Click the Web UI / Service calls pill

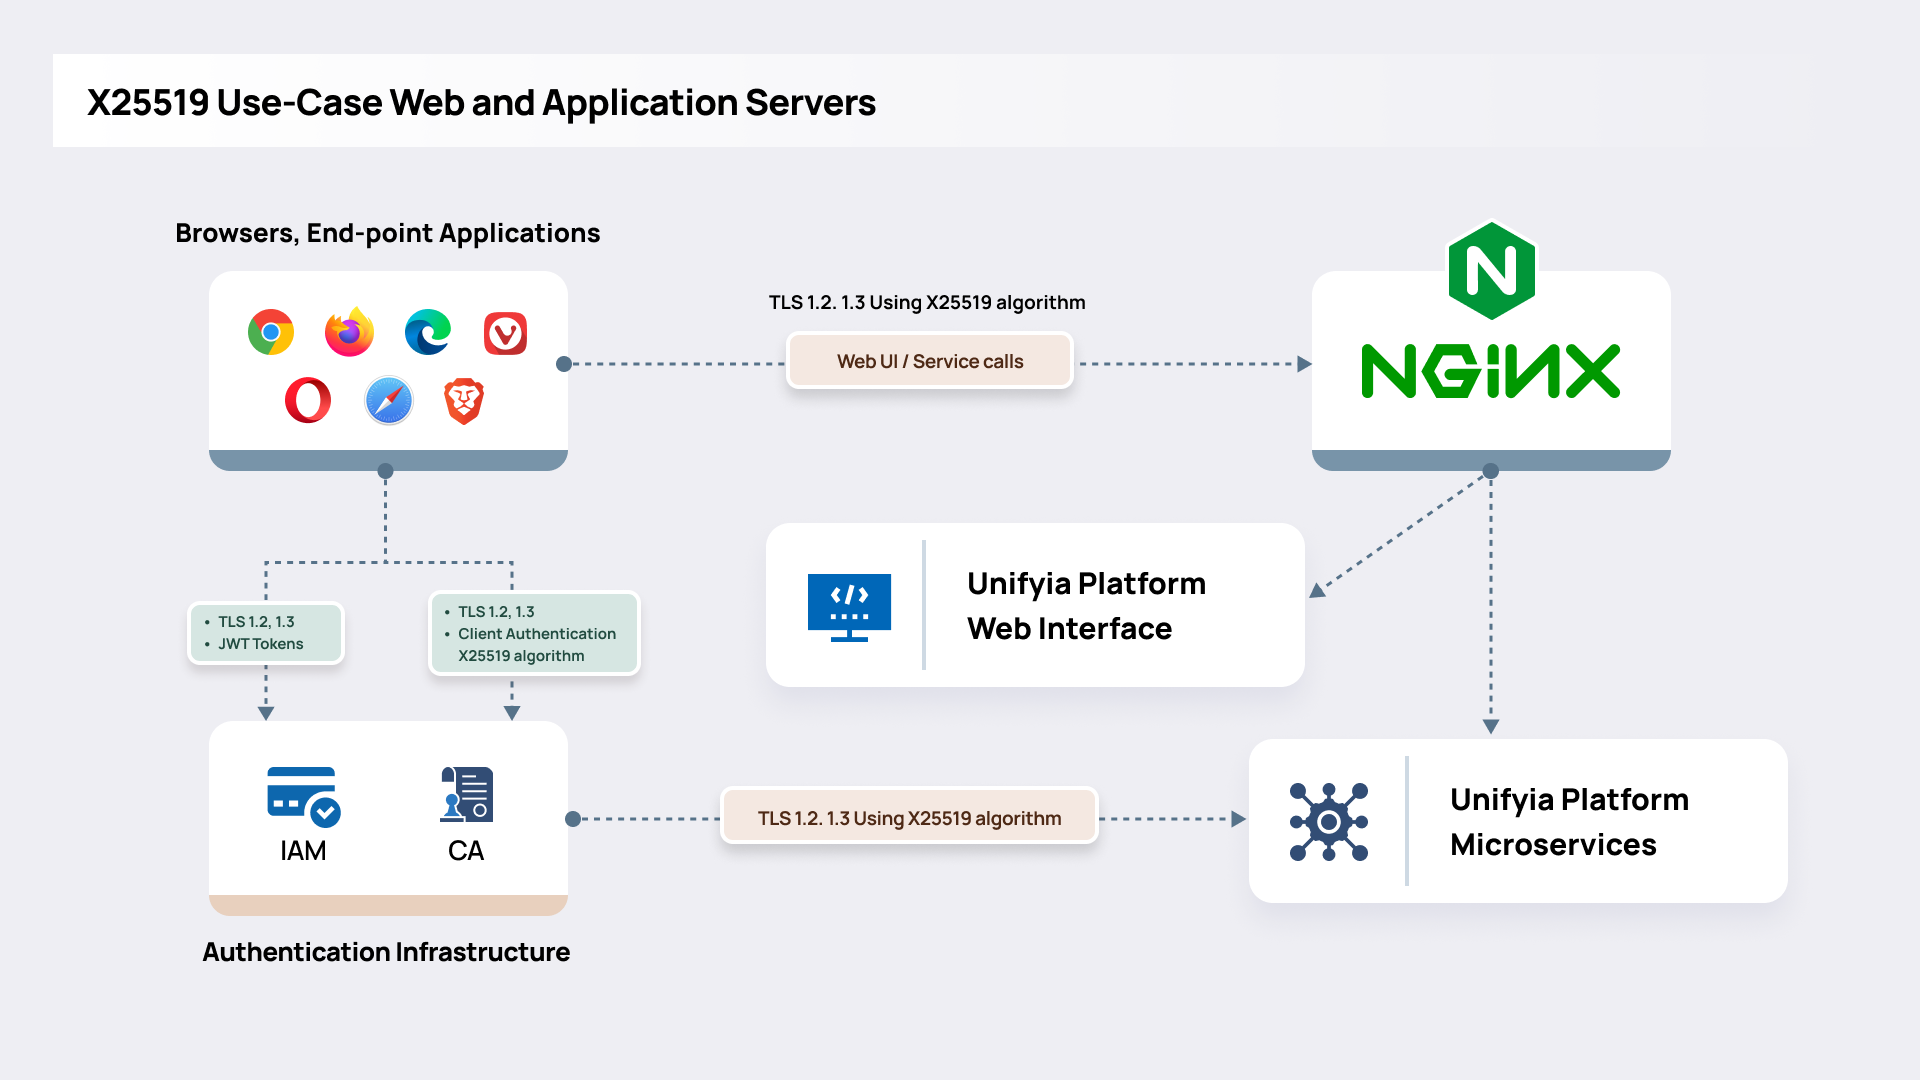tap(929, 361)
